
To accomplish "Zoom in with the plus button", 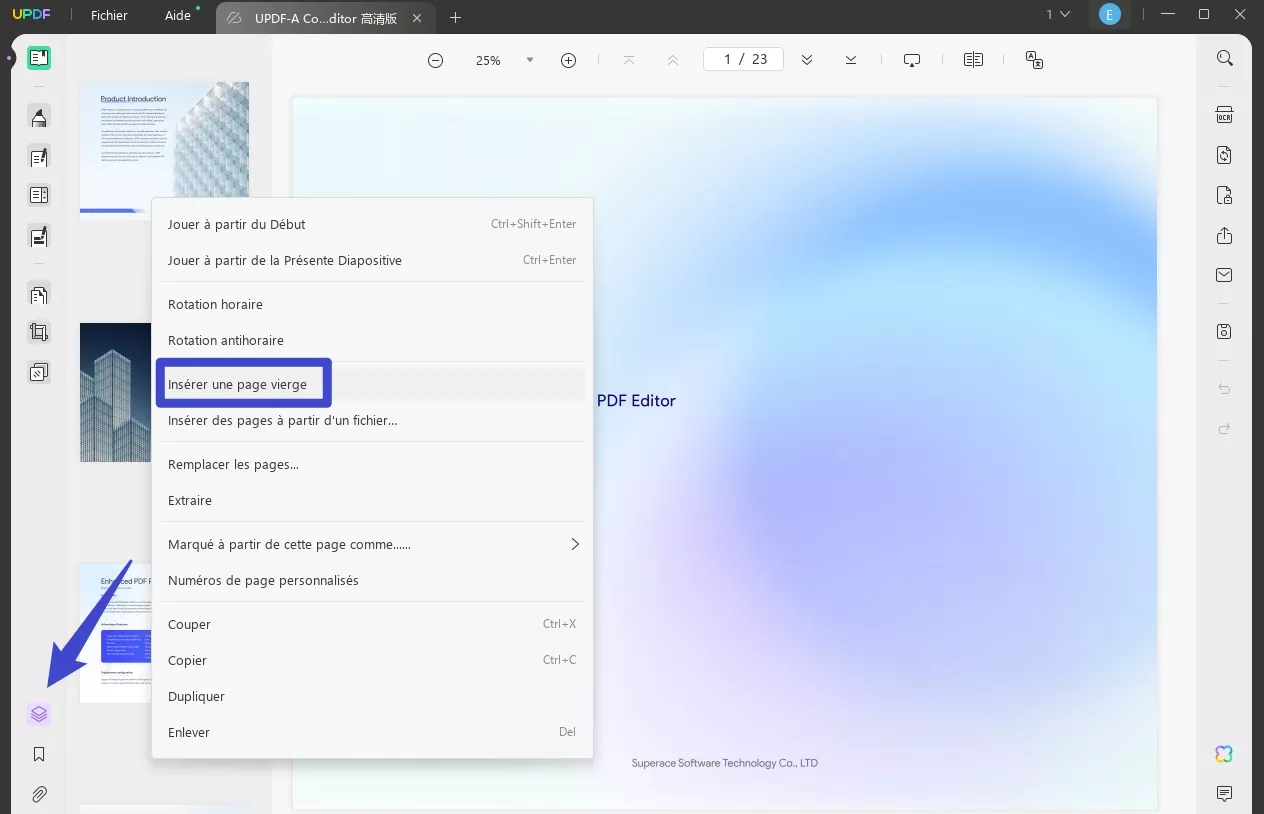I will [x=568, y=60].
